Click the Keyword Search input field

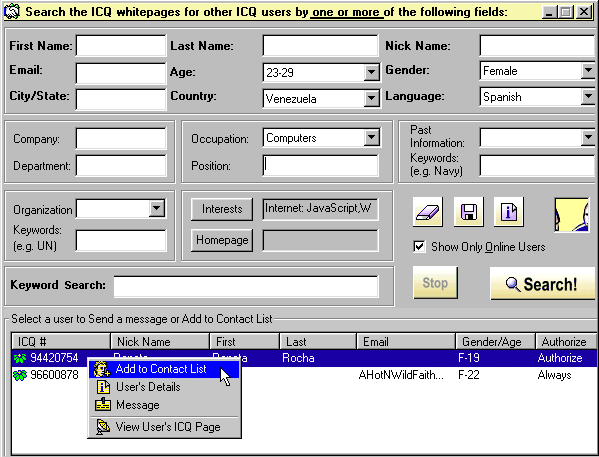tap(246, 286)
